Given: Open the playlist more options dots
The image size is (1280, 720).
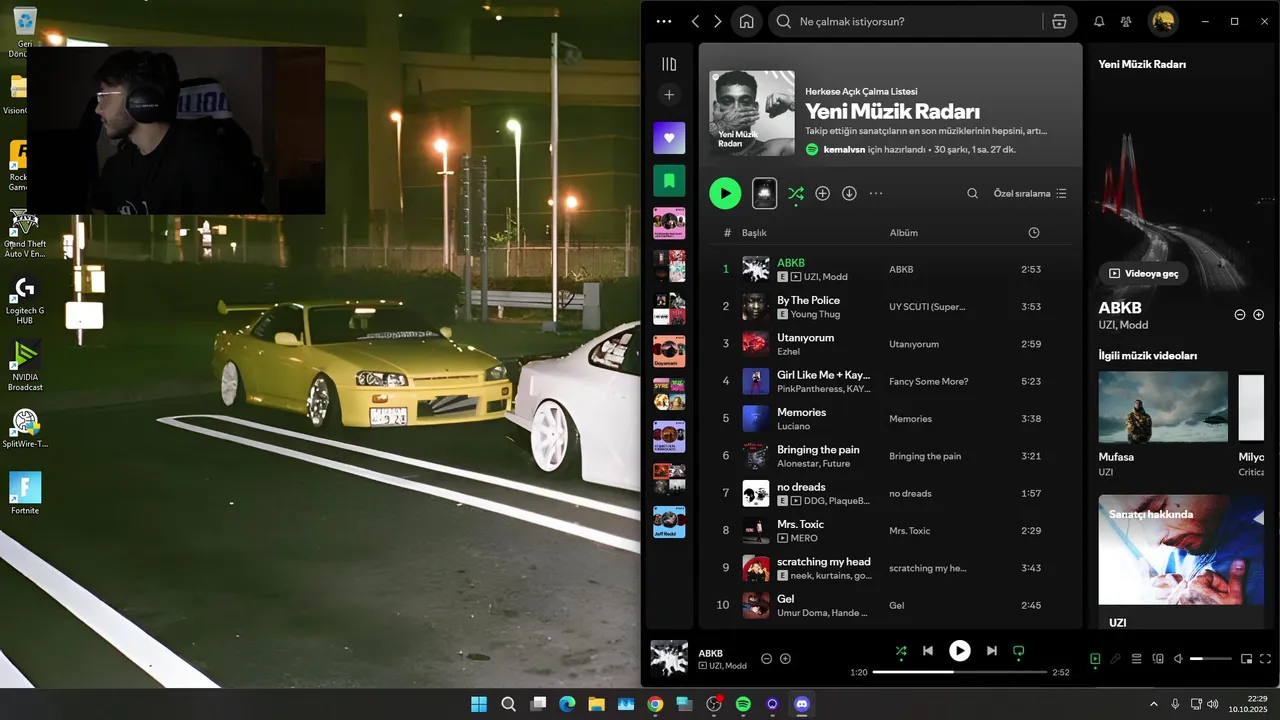Looking at the screenshot, I should coord(876,193).
